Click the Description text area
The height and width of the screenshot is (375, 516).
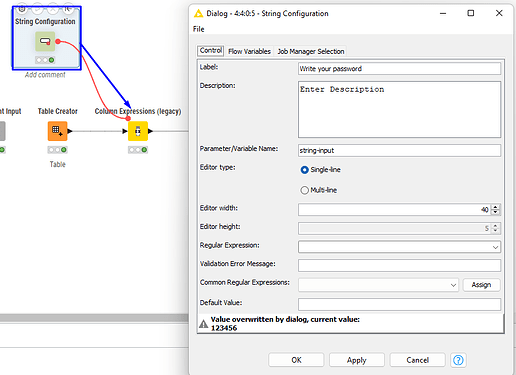[x=399, y=109]
